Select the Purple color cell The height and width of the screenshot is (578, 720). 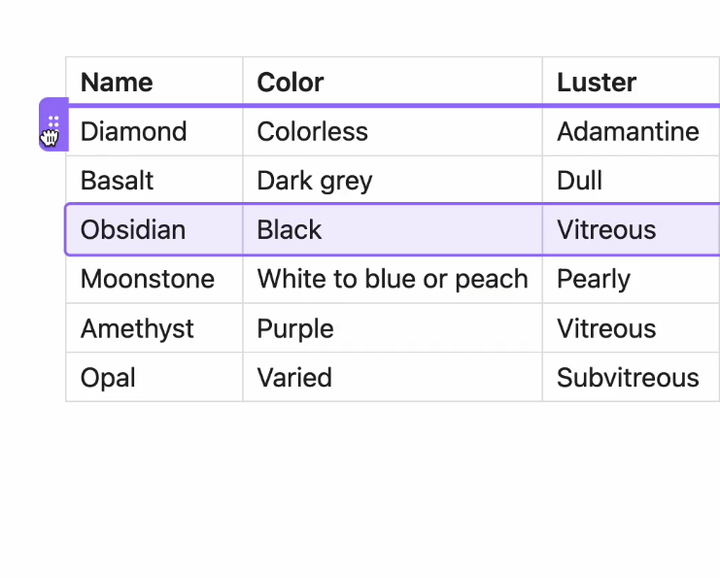[x=295, y=328]
